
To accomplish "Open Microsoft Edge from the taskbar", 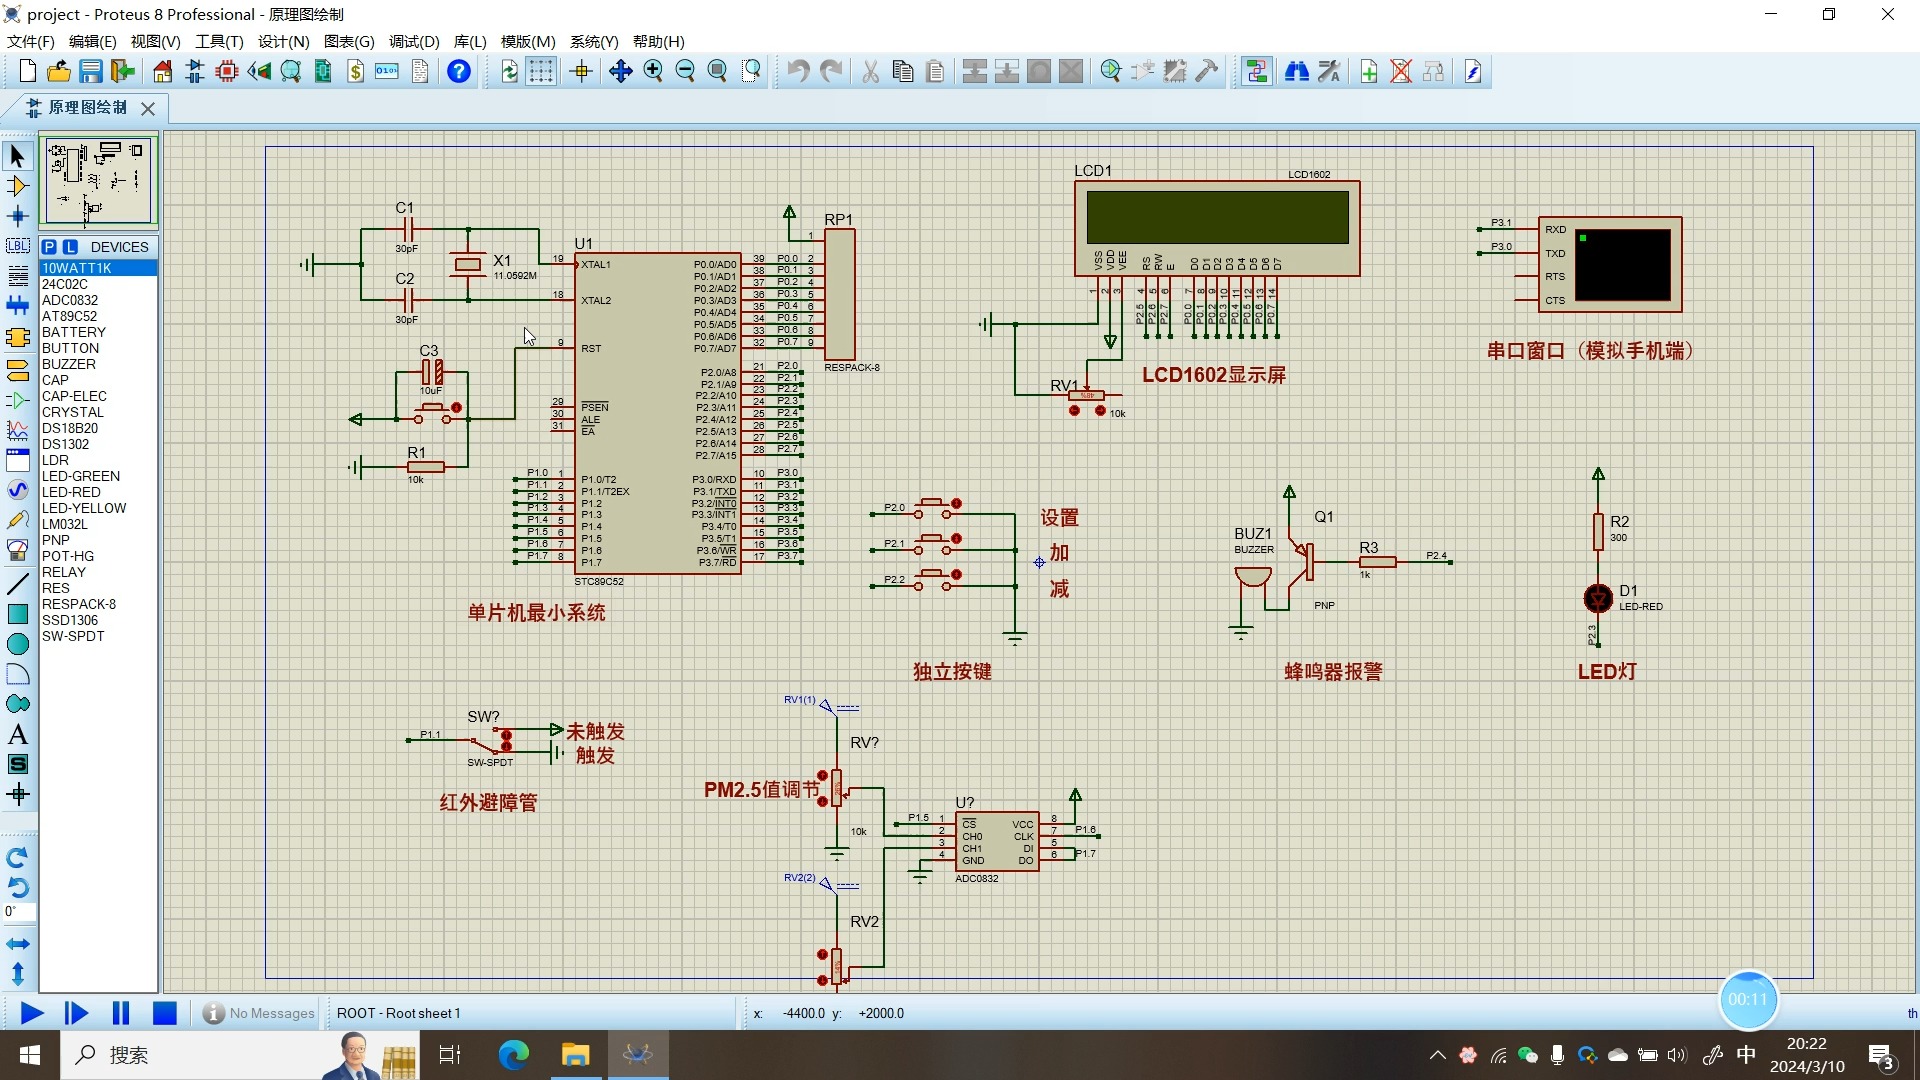I will [x=513, y=1055].
